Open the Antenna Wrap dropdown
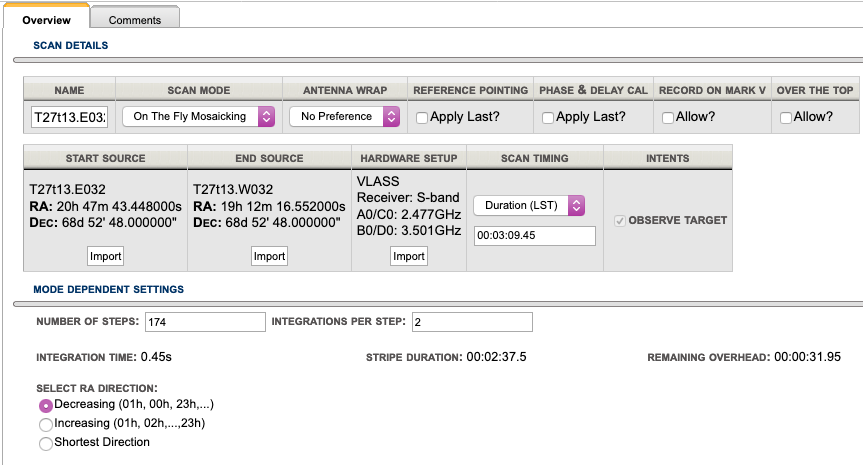 click(x=344, y=117)
